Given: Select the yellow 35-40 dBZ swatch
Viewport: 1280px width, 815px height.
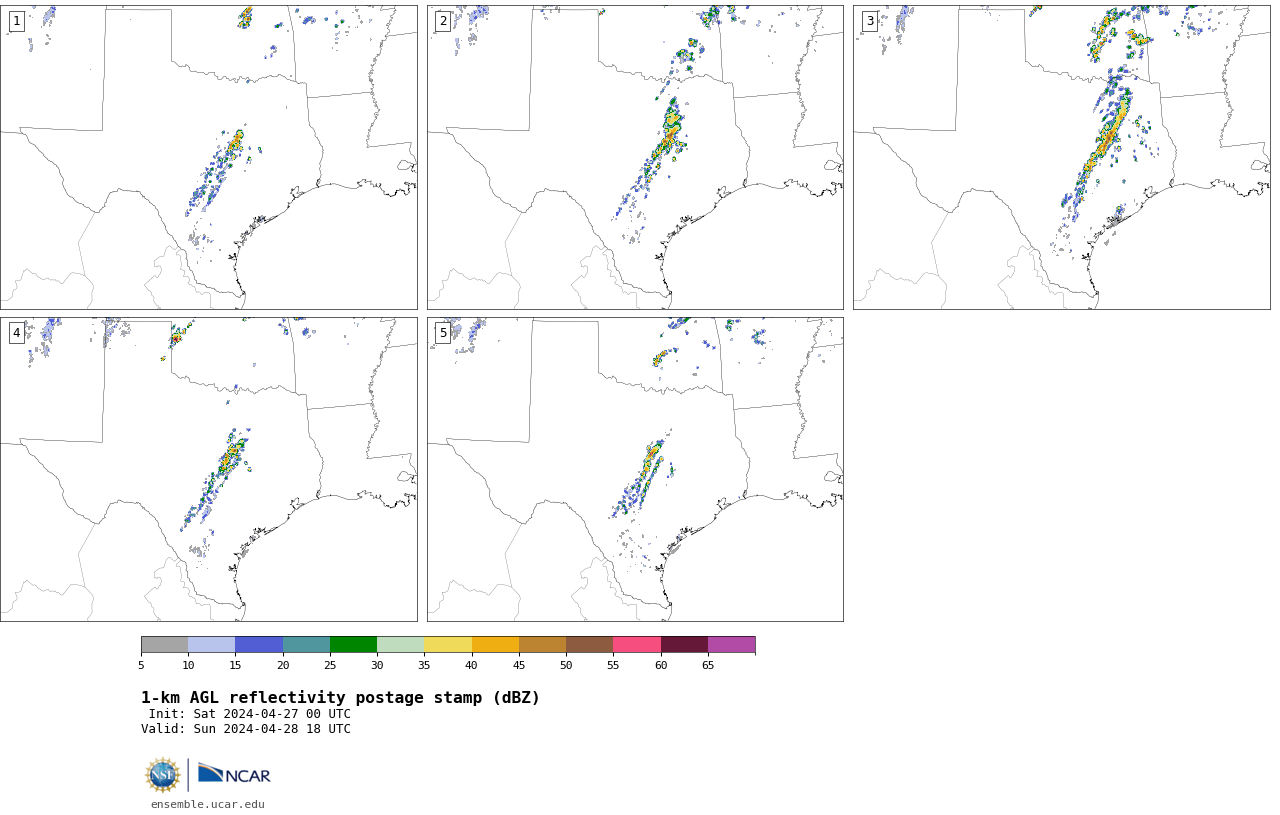Looking at the screenshot, I should click(x=448, y=644).
